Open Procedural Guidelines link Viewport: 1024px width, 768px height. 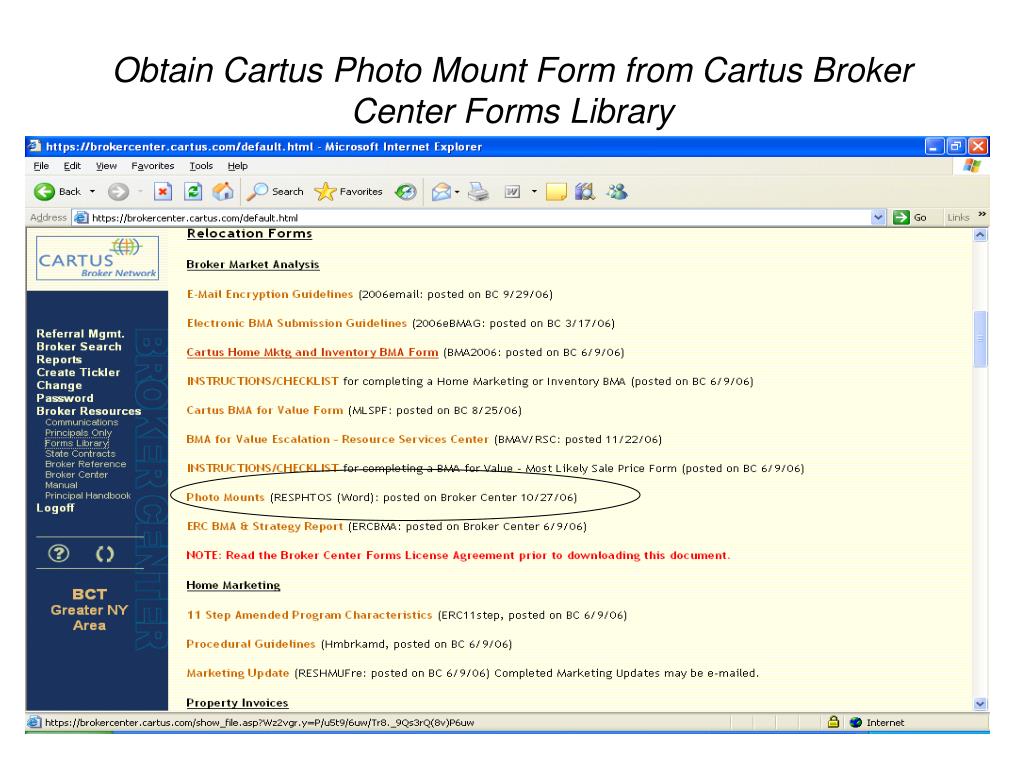pos(251,643)
